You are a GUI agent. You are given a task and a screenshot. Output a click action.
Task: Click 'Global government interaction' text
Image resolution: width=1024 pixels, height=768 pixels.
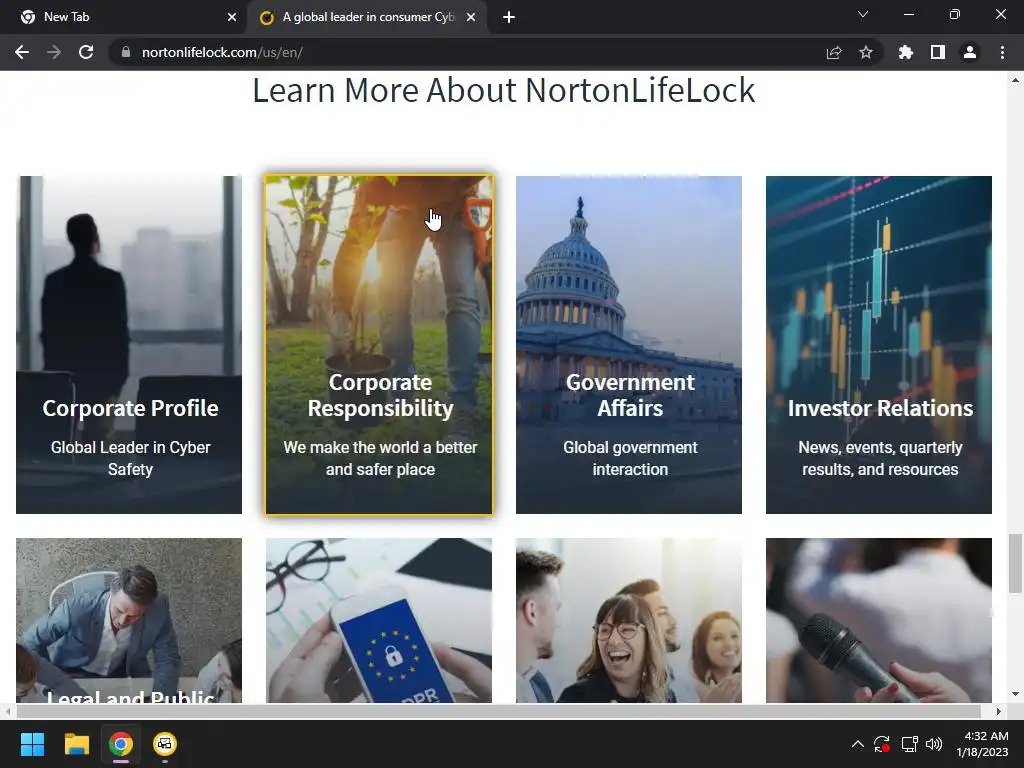pos(630,458)
